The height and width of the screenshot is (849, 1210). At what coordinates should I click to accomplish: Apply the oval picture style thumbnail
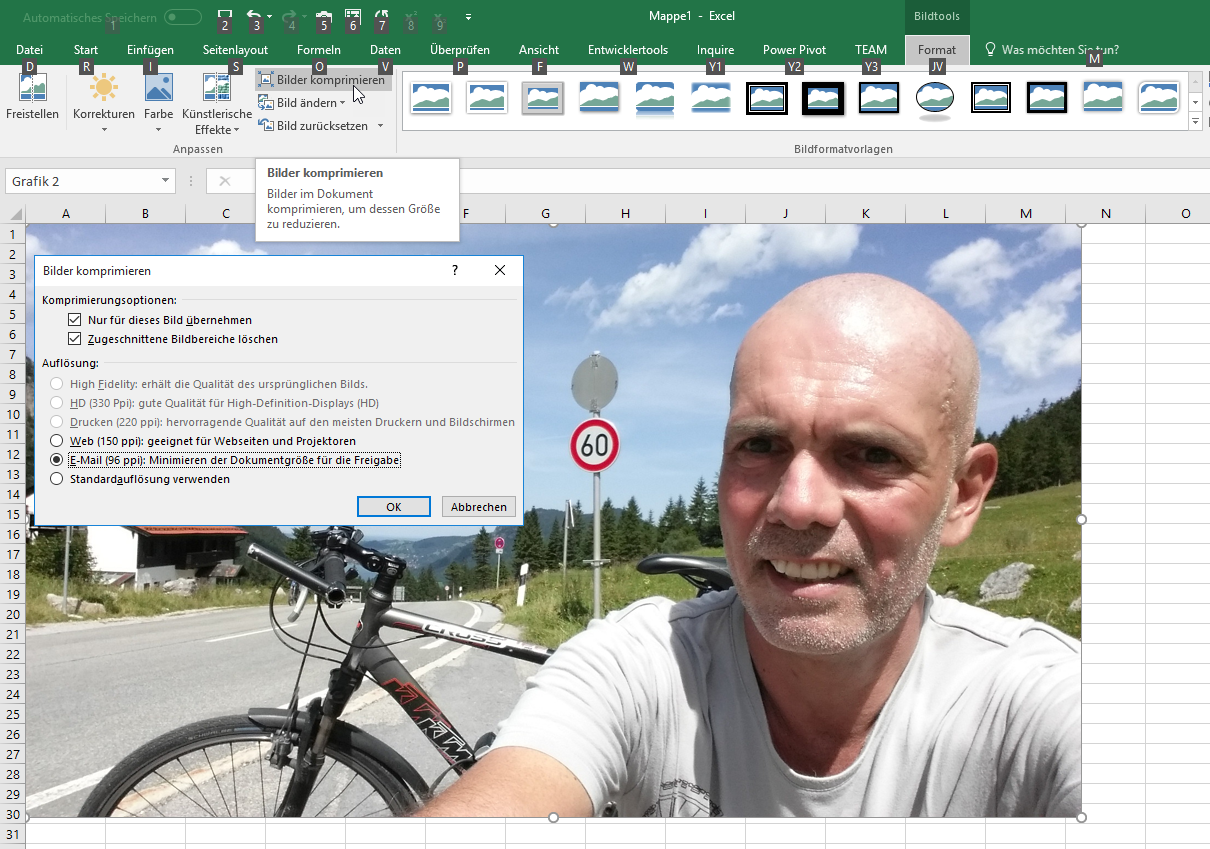pyautogui.click(x=935, y=98)
